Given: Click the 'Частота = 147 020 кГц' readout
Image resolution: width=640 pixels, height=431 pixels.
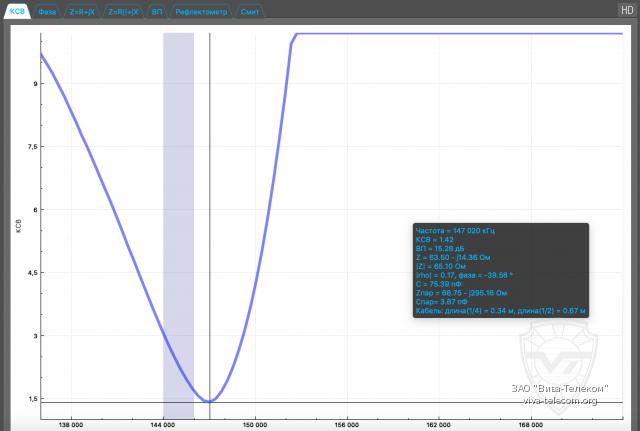Looking at the screenshot, I should pyautogui.click(x=455, y=231).
